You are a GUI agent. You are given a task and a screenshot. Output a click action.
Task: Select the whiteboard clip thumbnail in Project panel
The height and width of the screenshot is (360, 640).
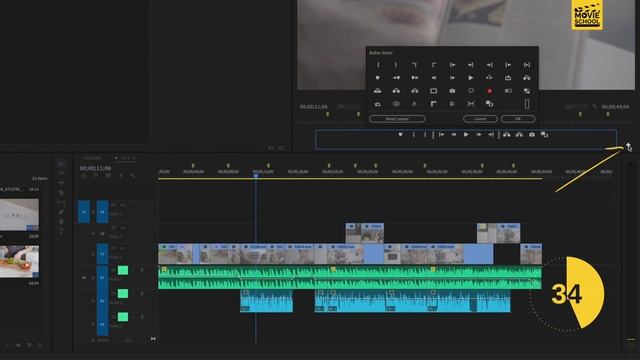[x=19, y=215]
